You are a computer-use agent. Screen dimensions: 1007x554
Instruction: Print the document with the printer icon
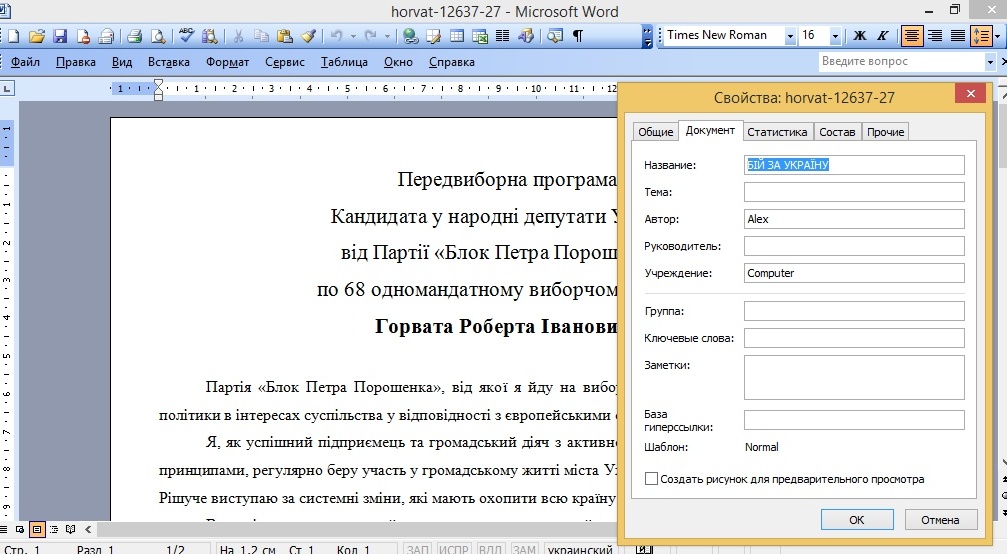coord(134,36)
